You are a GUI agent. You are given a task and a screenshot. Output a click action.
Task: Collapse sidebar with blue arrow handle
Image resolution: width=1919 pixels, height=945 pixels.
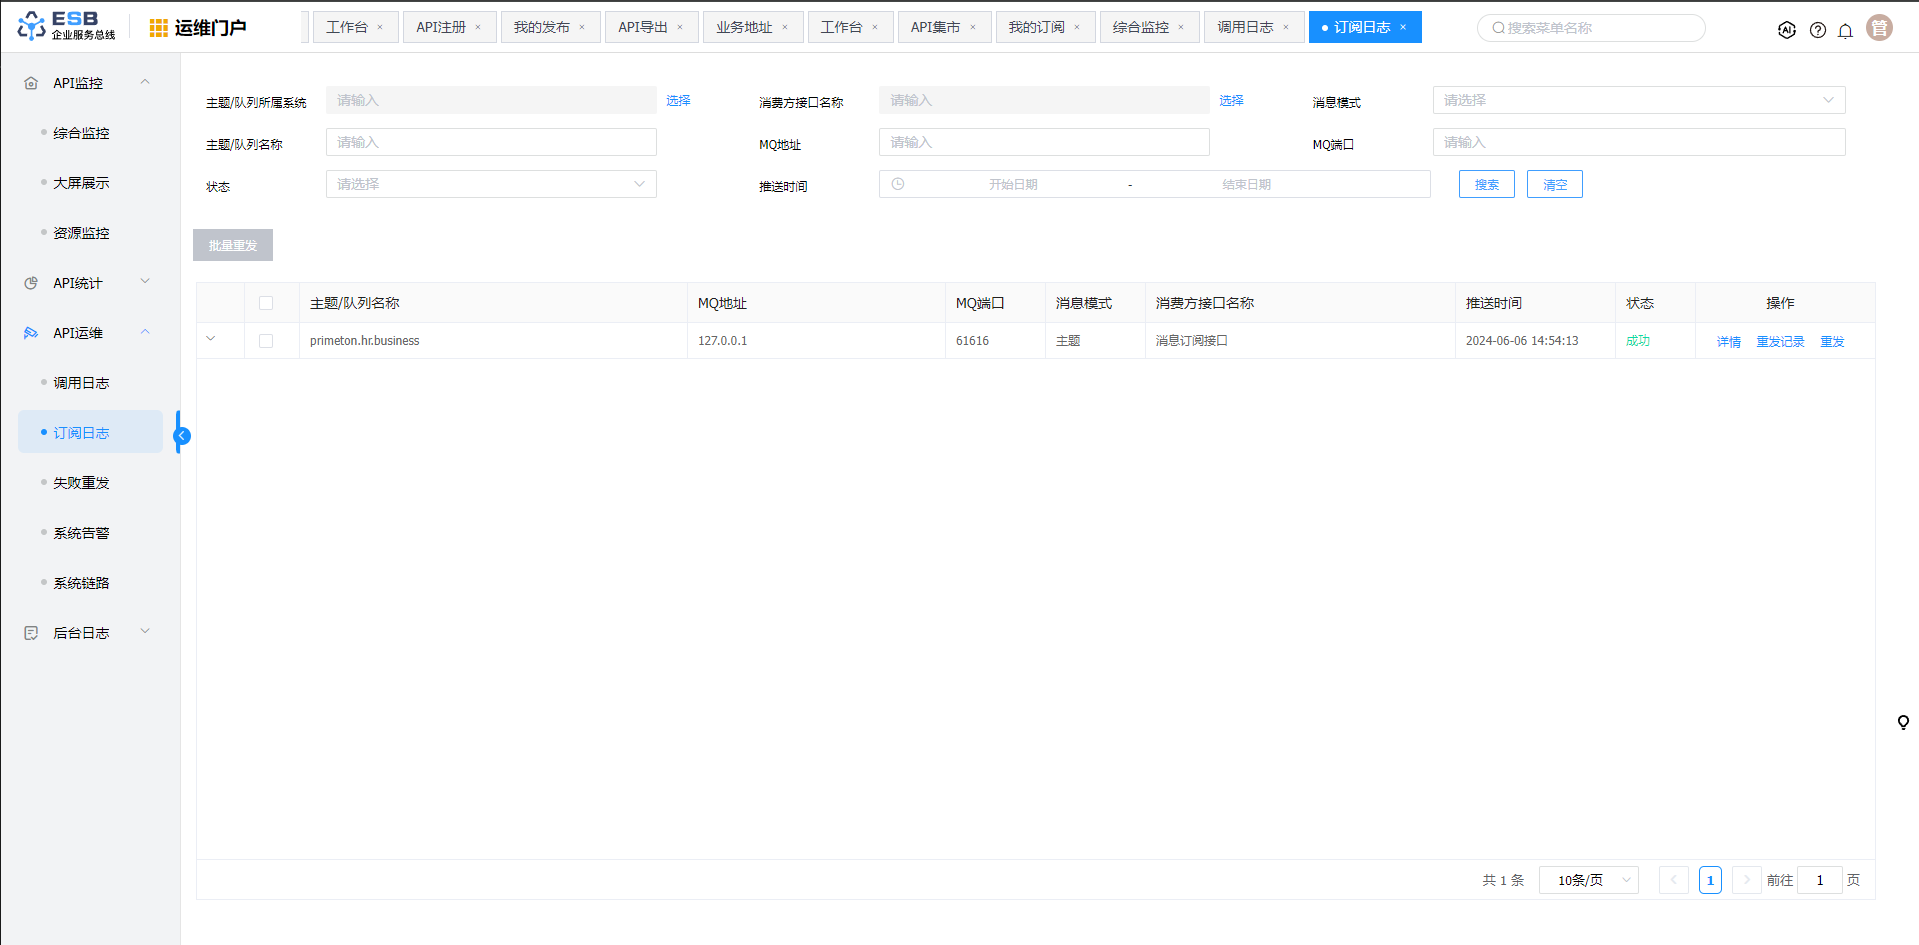(x=182, y=435)
